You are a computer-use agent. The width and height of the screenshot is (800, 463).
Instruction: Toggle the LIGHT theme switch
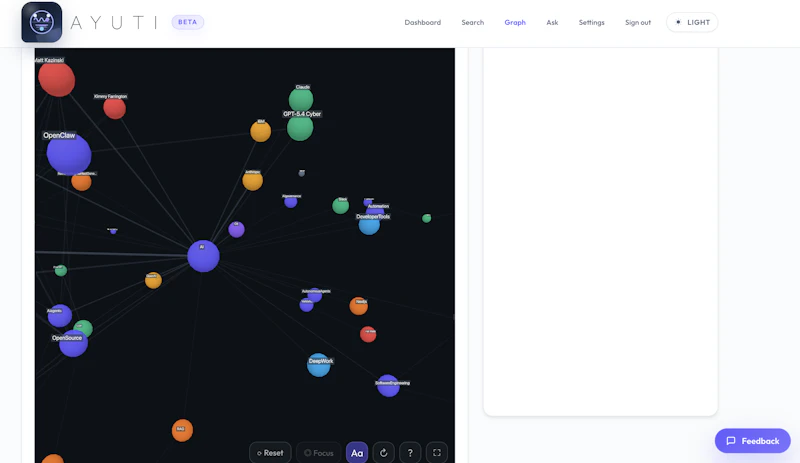pos(692,22)
